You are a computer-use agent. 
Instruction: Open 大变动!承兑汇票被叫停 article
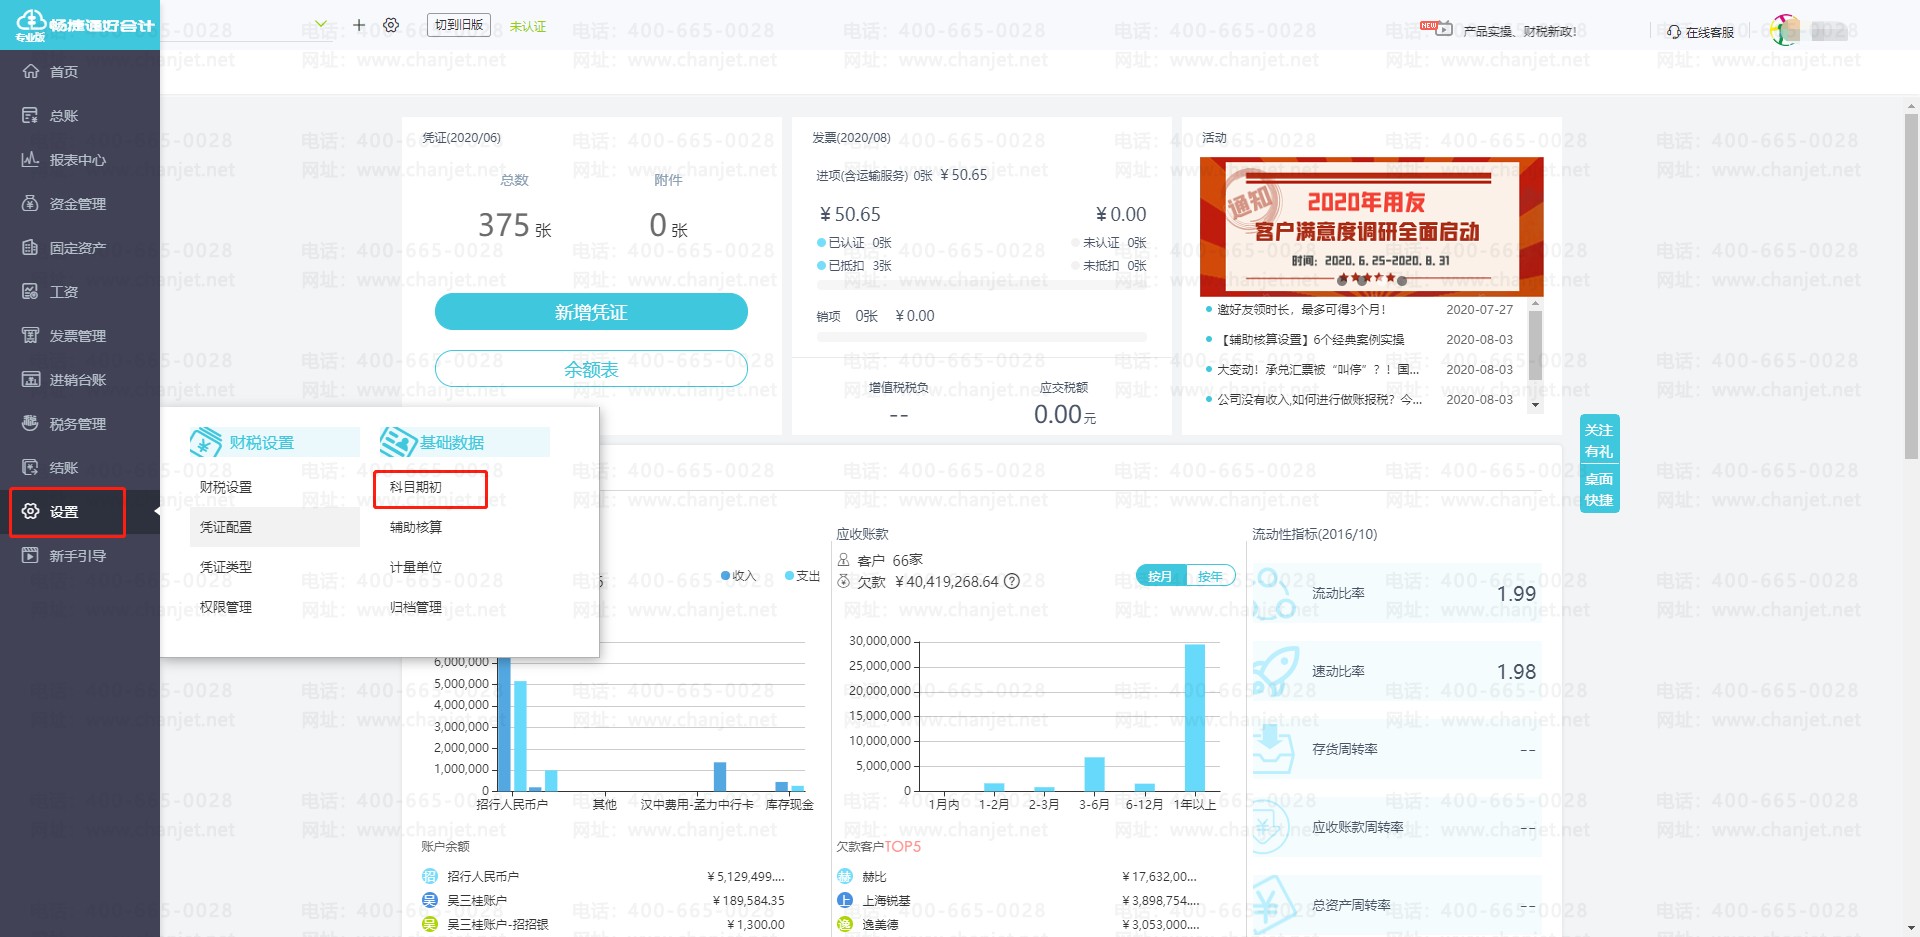pos(1318,370)
